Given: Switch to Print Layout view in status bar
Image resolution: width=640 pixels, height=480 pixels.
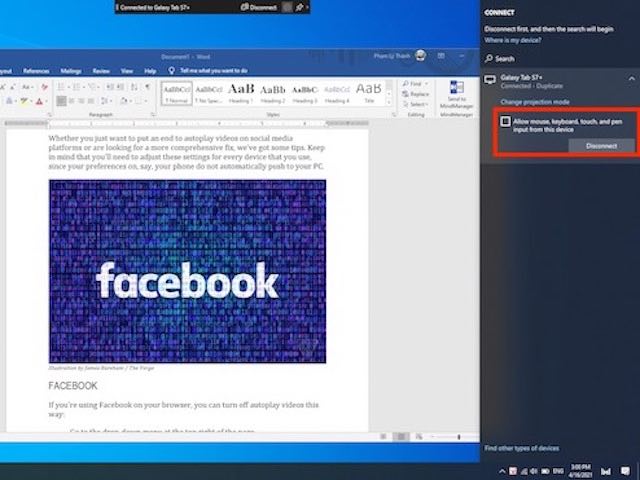Looking at the screenshot, I should [401, 437].
